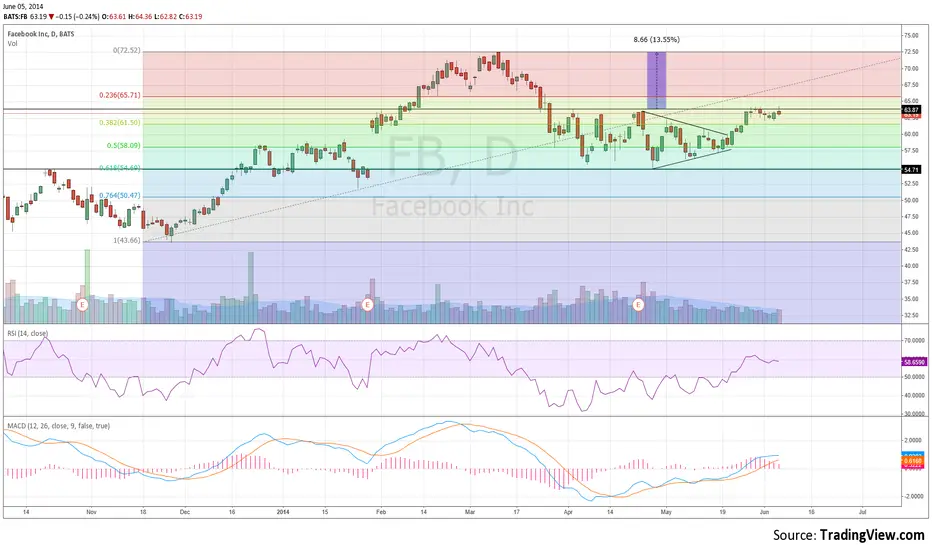Select the Fibonacci label 0.382(61.50)
Image resolution: width=932 pixels, height=550 pixels.
pyautogui.click(x=120, y=122)
